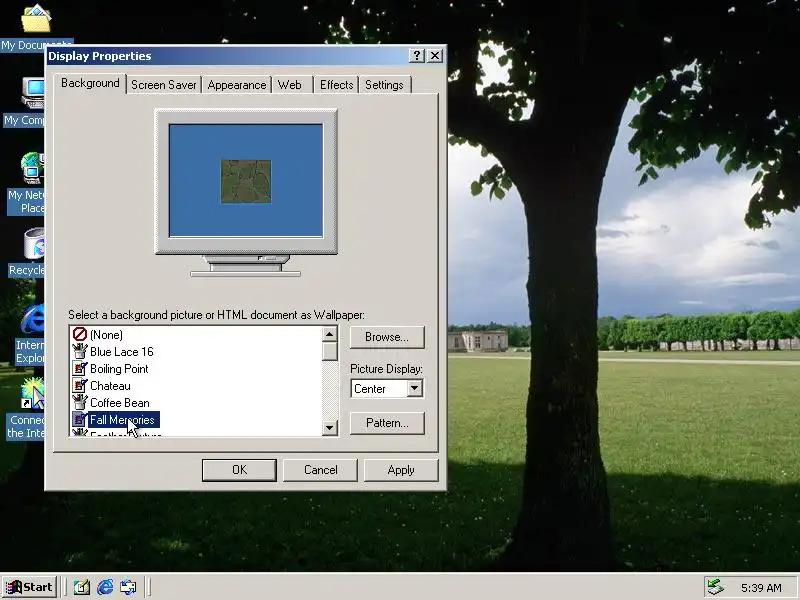Launch Internet Explorer from Quick Launch
This screenshot has width=800, height=600.
pos(105,587)
